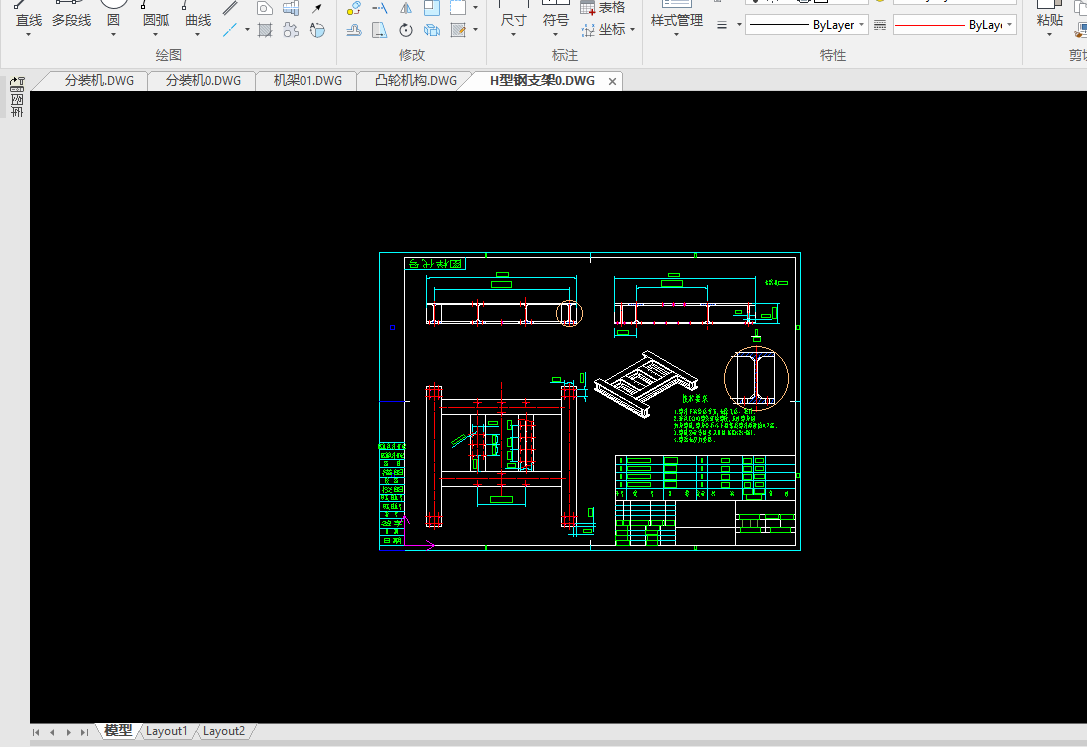Expand dropdown next to hatch edit icon
This screenshot has width=1087, height=747.
[476, 30]
